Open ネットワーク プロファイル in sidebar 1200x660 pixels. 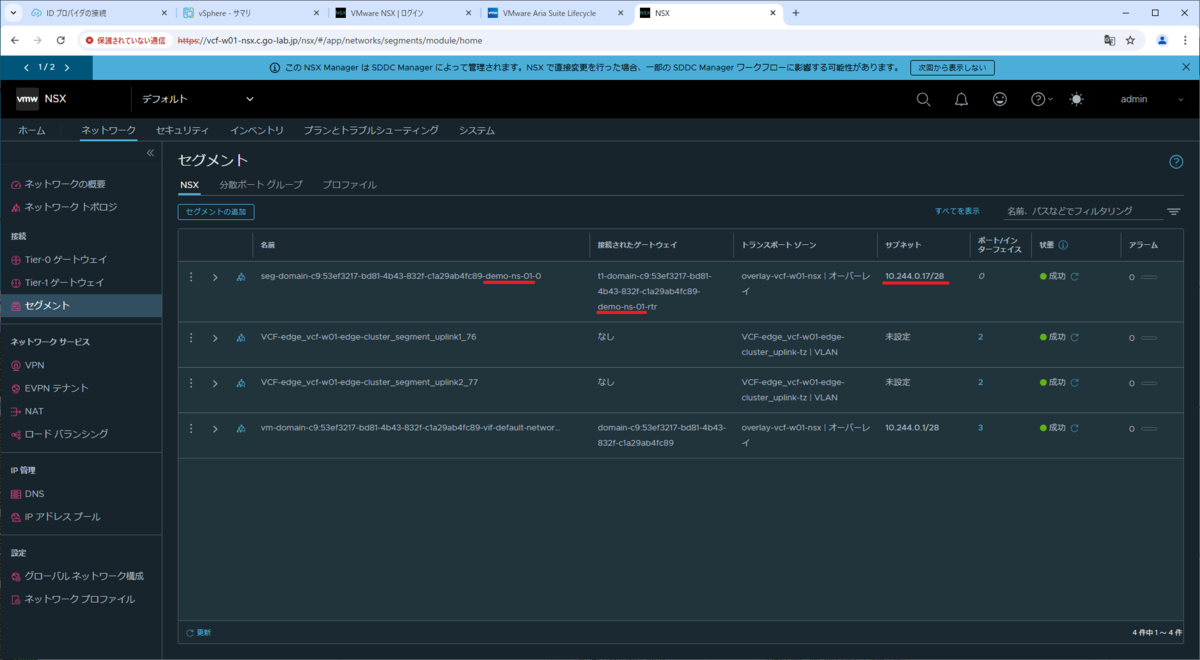pos(81,599)
